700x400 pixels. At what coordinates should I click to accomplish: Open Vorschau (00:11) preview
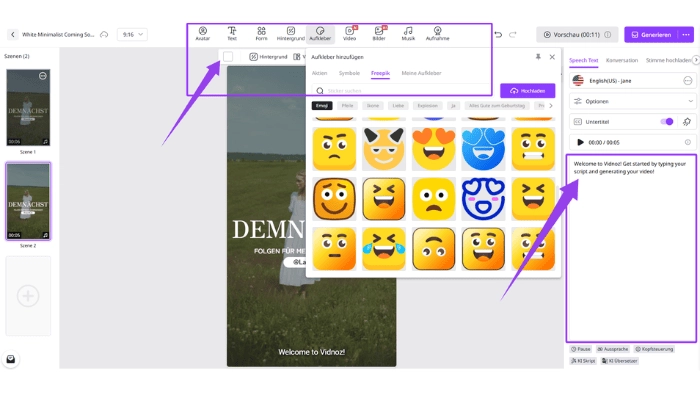(577, 34)
